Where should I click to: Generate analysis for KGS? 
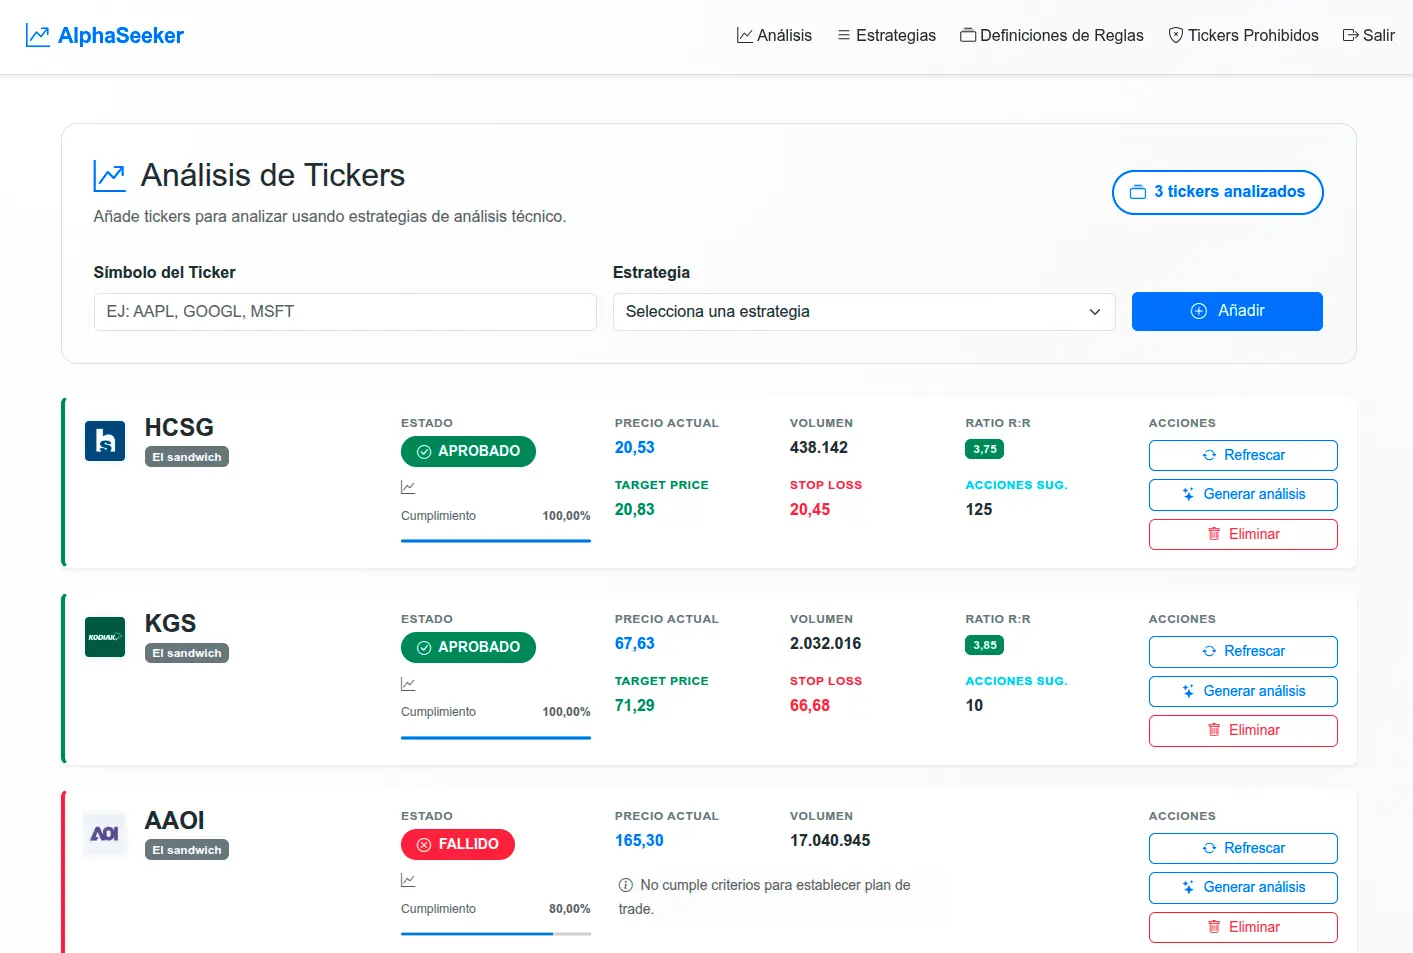[1243, 691]
